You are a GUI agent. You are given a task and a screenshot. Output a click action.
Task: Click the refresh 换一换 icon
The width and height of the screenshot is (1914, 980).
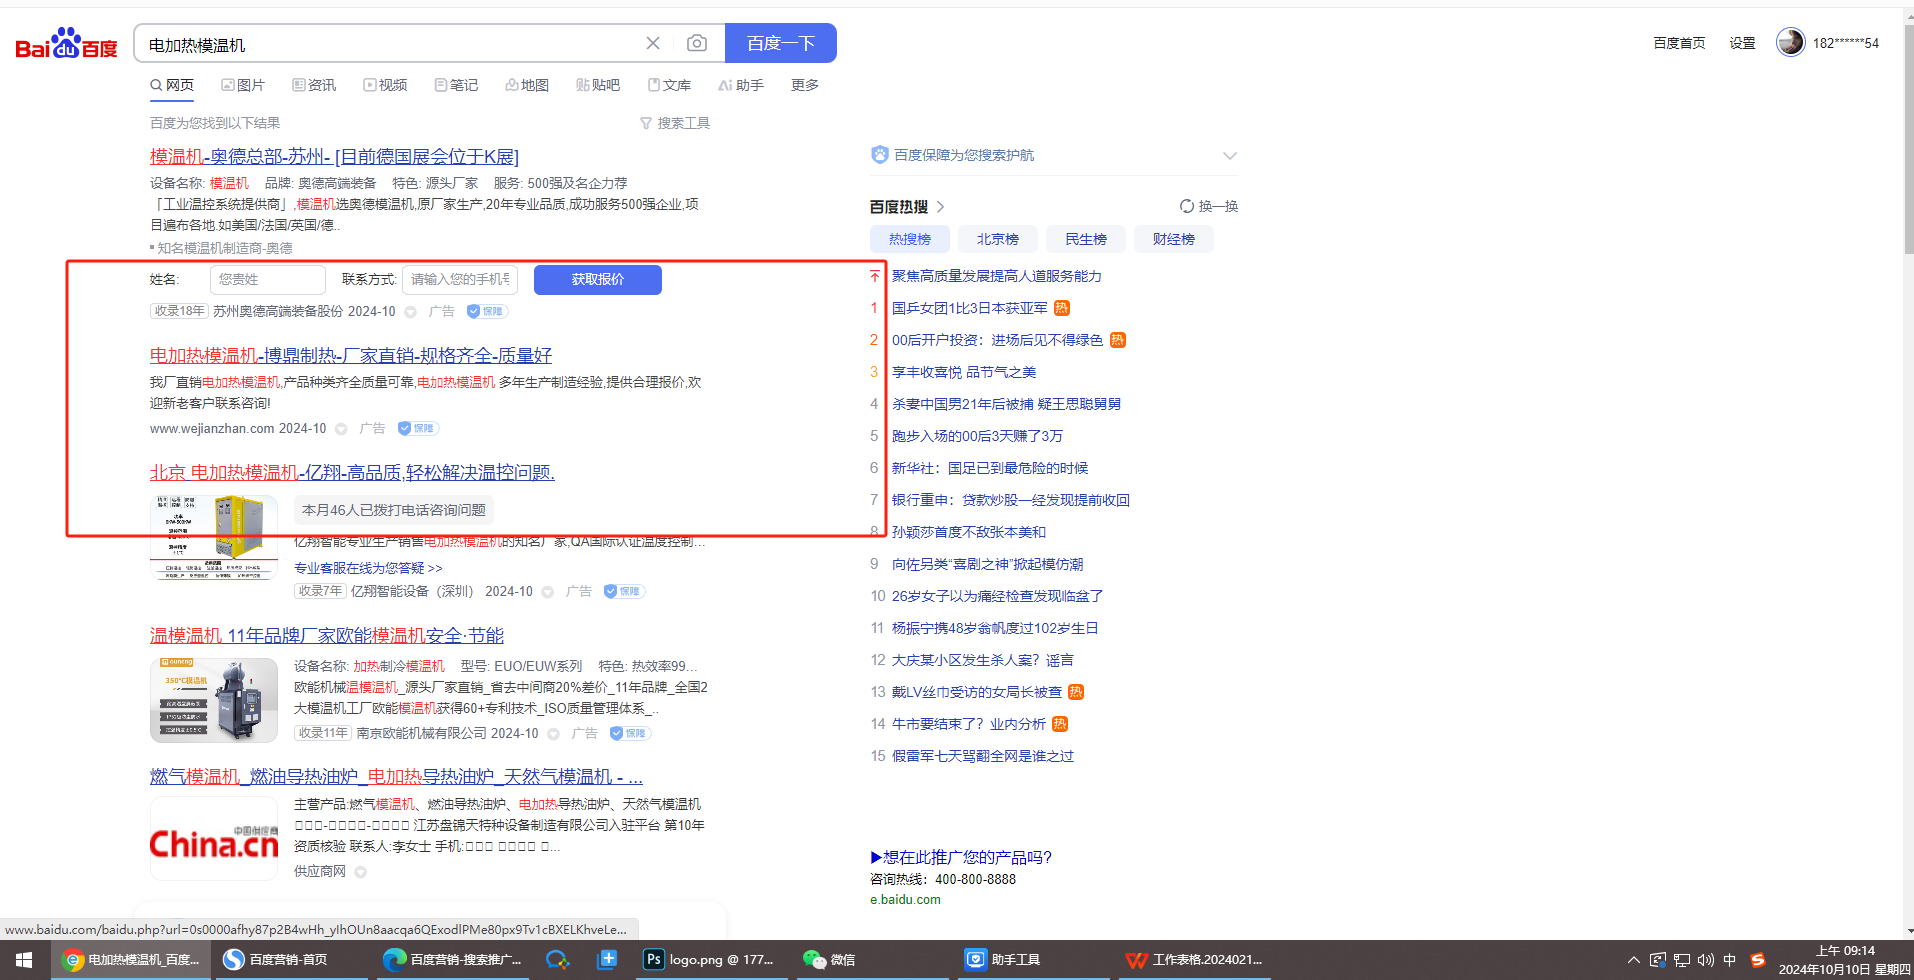1187,206
